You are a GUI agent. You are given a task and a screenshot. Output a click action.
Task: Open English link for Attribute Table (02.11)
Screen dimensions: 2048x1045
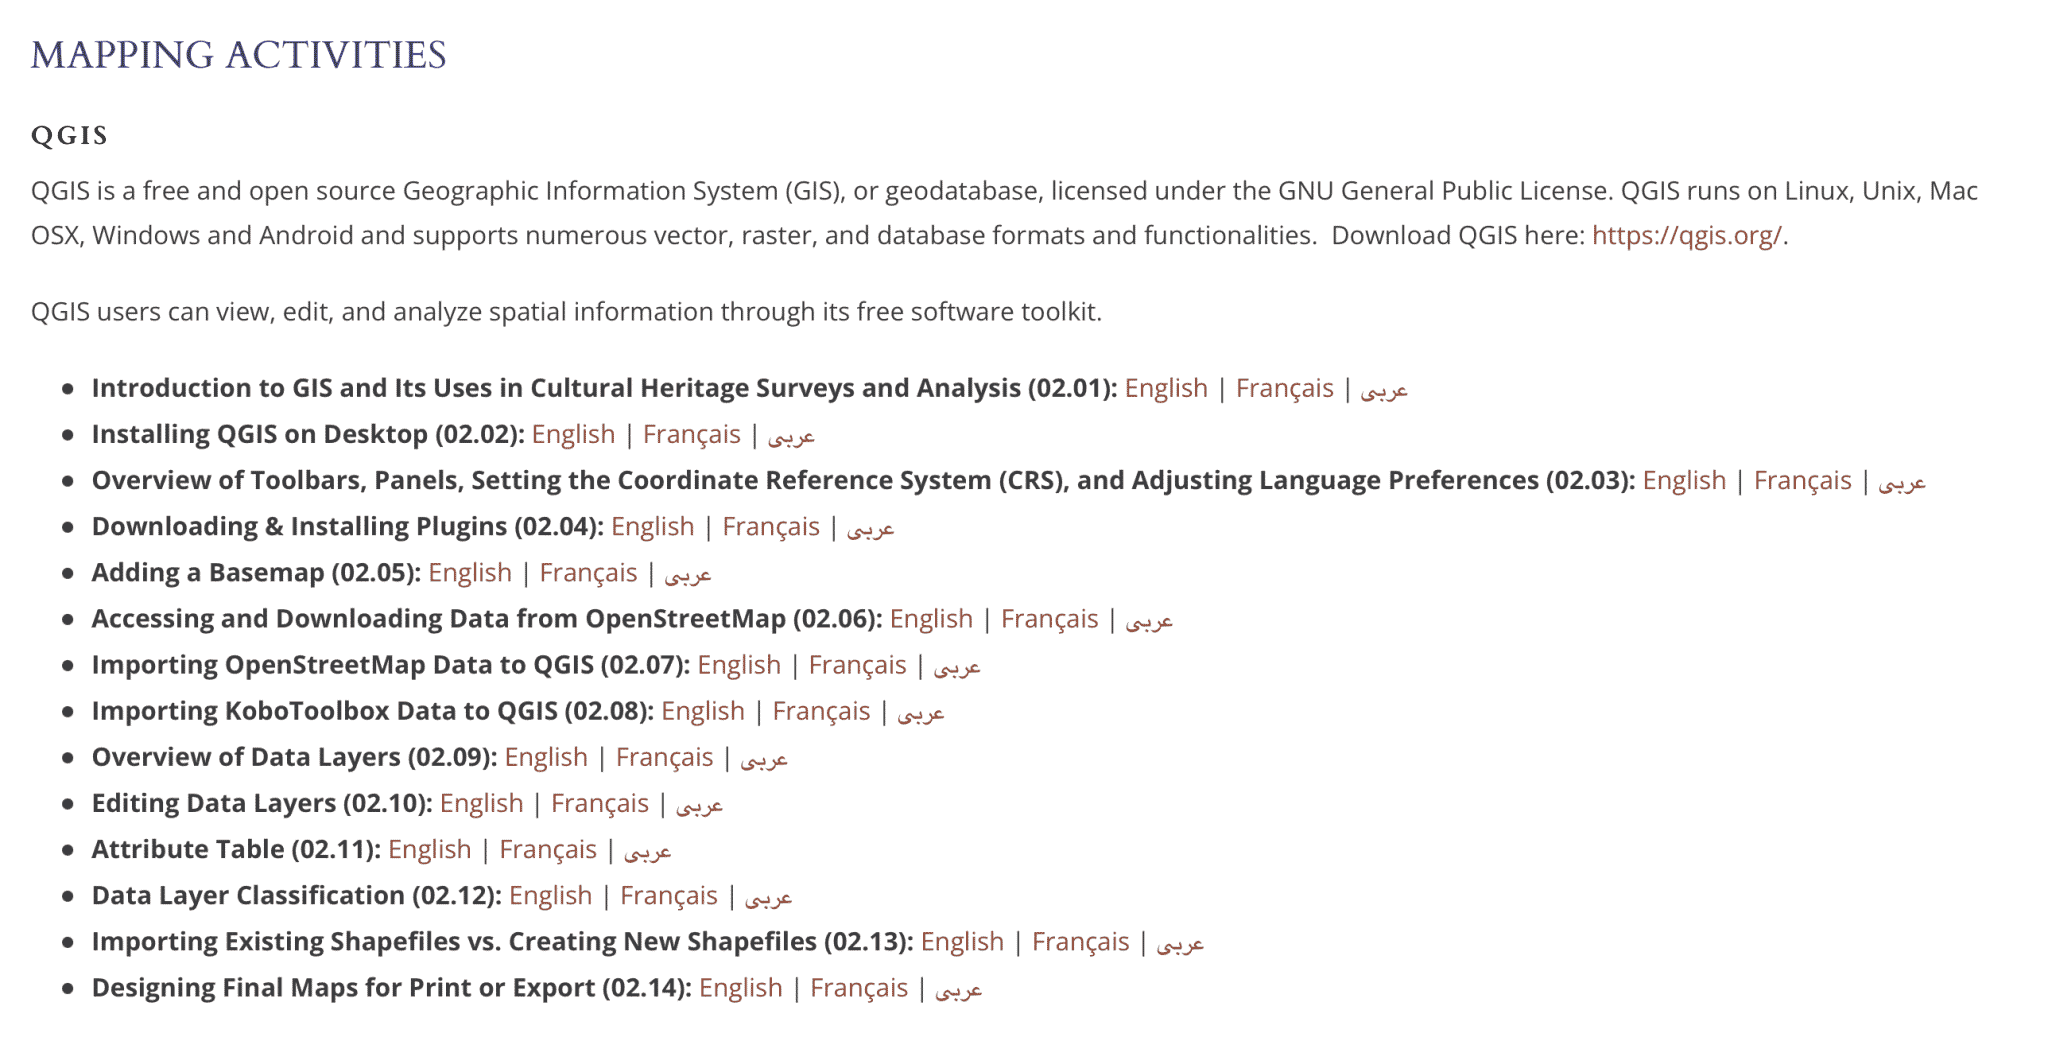(429, 848)
